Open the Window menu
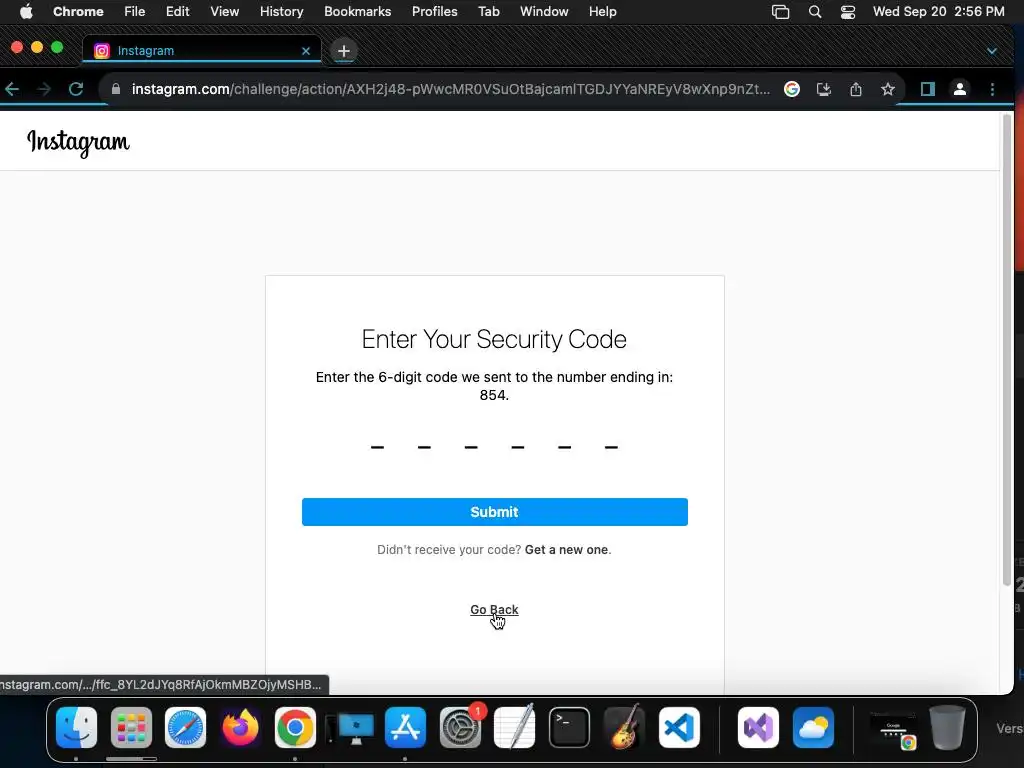The image size is (1024, 768). coord(544,11)
